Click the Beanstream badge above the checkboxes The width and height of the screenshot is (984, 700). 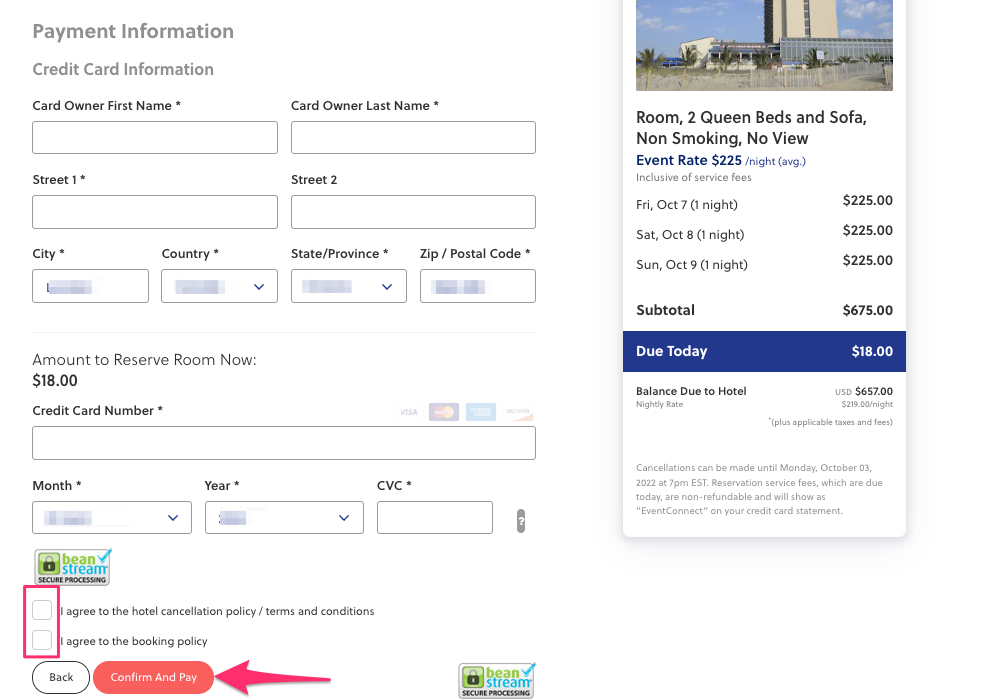[73, 567]
